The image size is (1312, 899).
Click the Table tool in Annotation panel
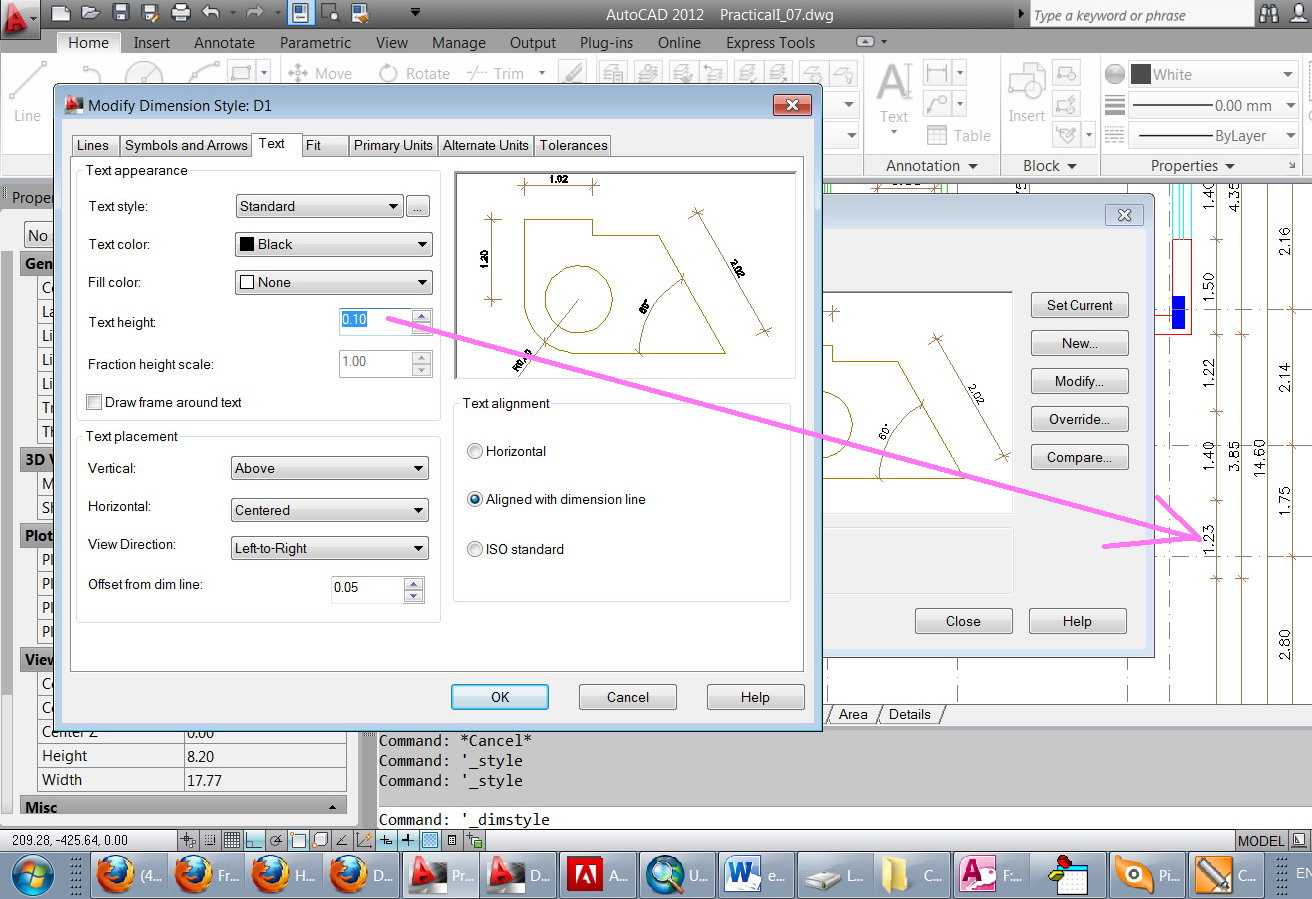tap(958, 135)
